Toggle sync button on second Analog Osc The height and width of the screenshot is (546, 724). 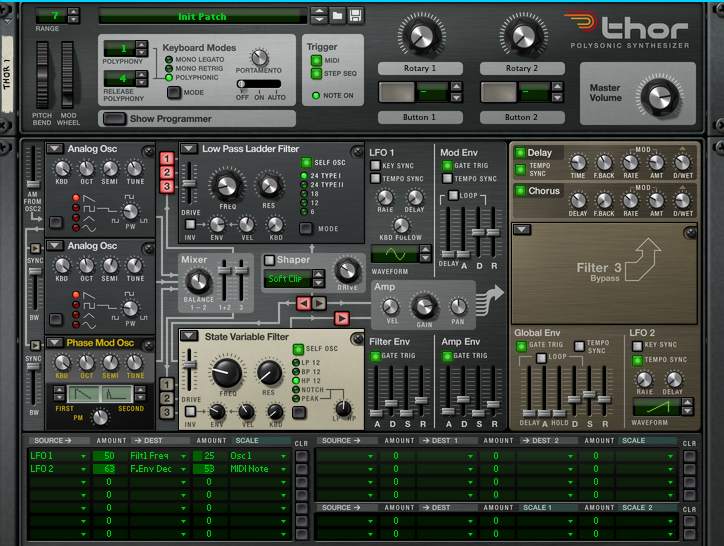(x=35, y=249)
